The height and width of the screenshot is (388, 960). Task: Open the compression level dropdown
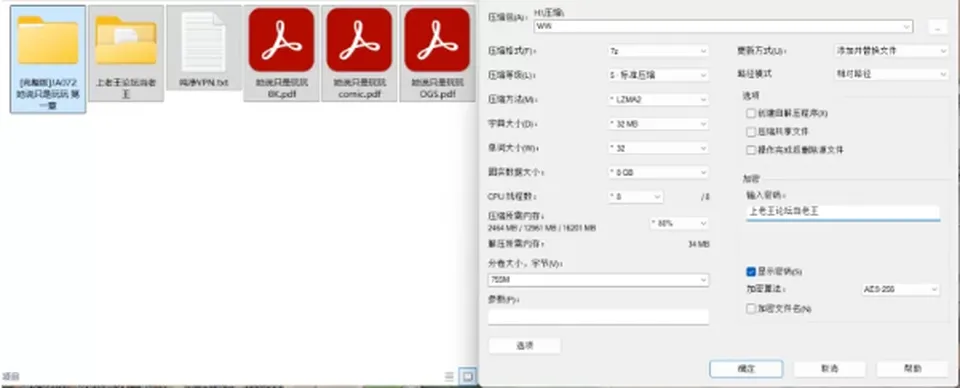tap(658, 75)
